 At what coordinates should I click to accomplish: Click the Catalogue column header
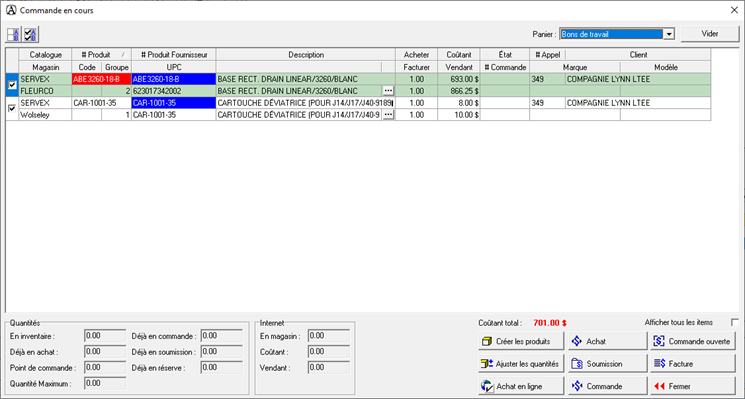click(45, 55)
